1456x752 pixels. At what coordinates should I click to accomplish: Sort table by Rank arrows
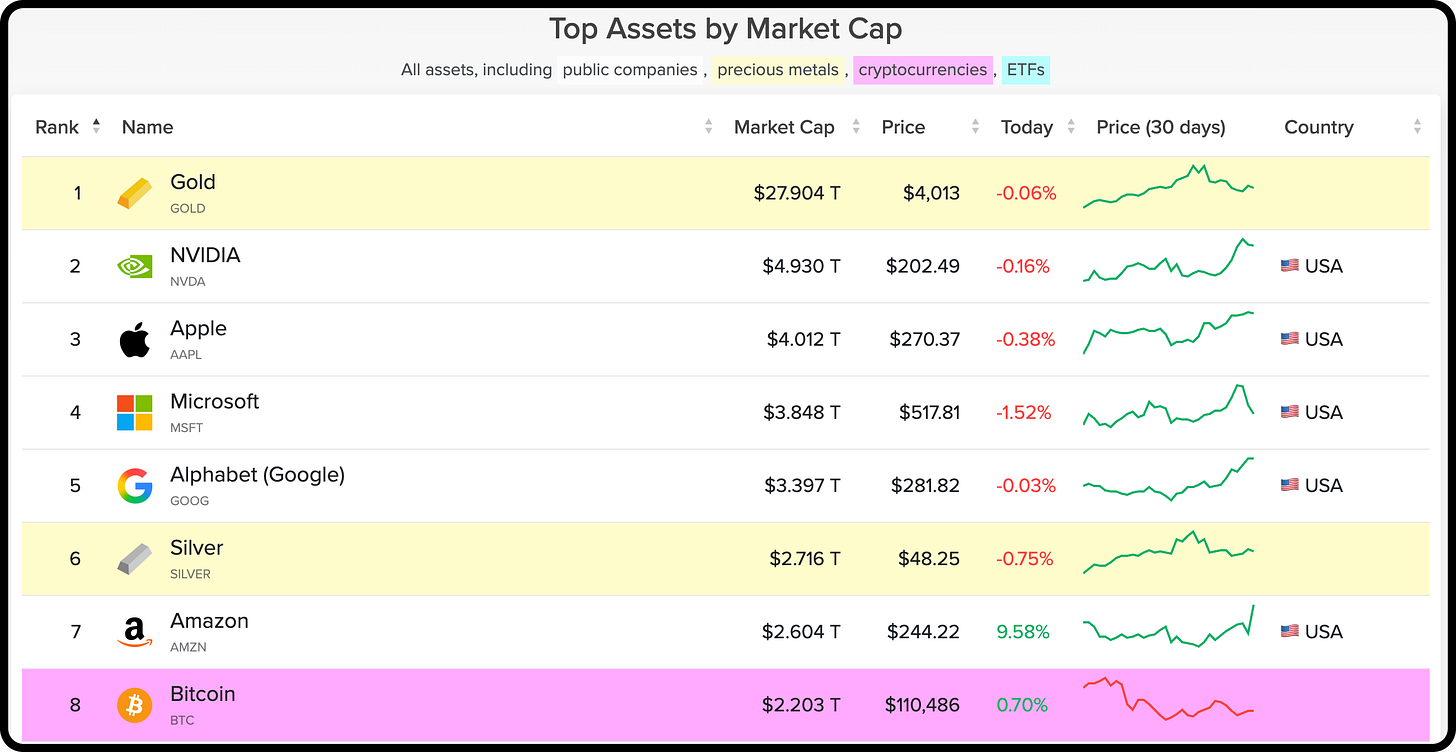coord(96,126)
